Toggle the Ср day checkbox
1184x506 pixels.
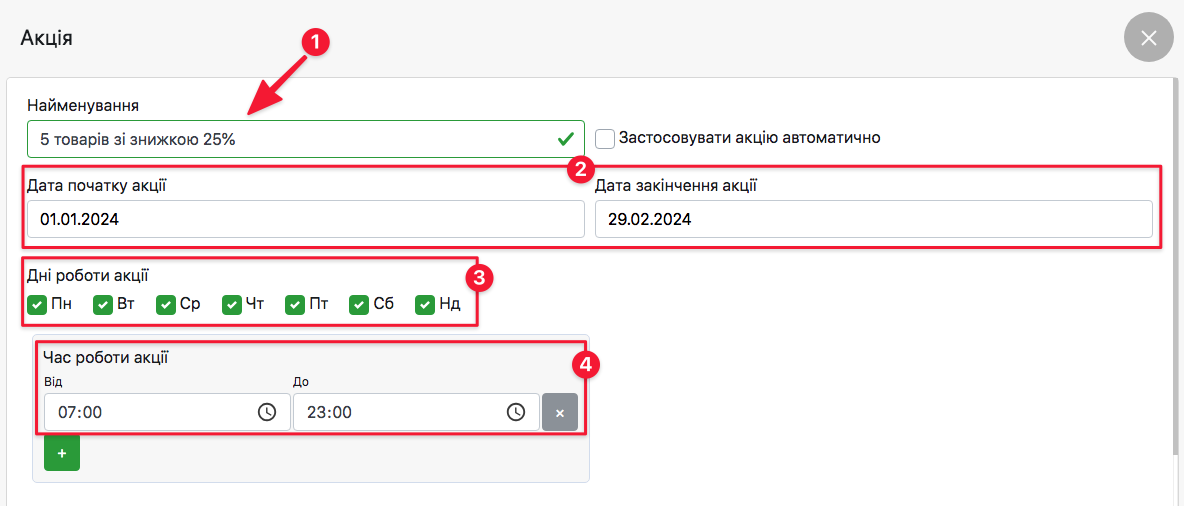[x=166, y=304]
